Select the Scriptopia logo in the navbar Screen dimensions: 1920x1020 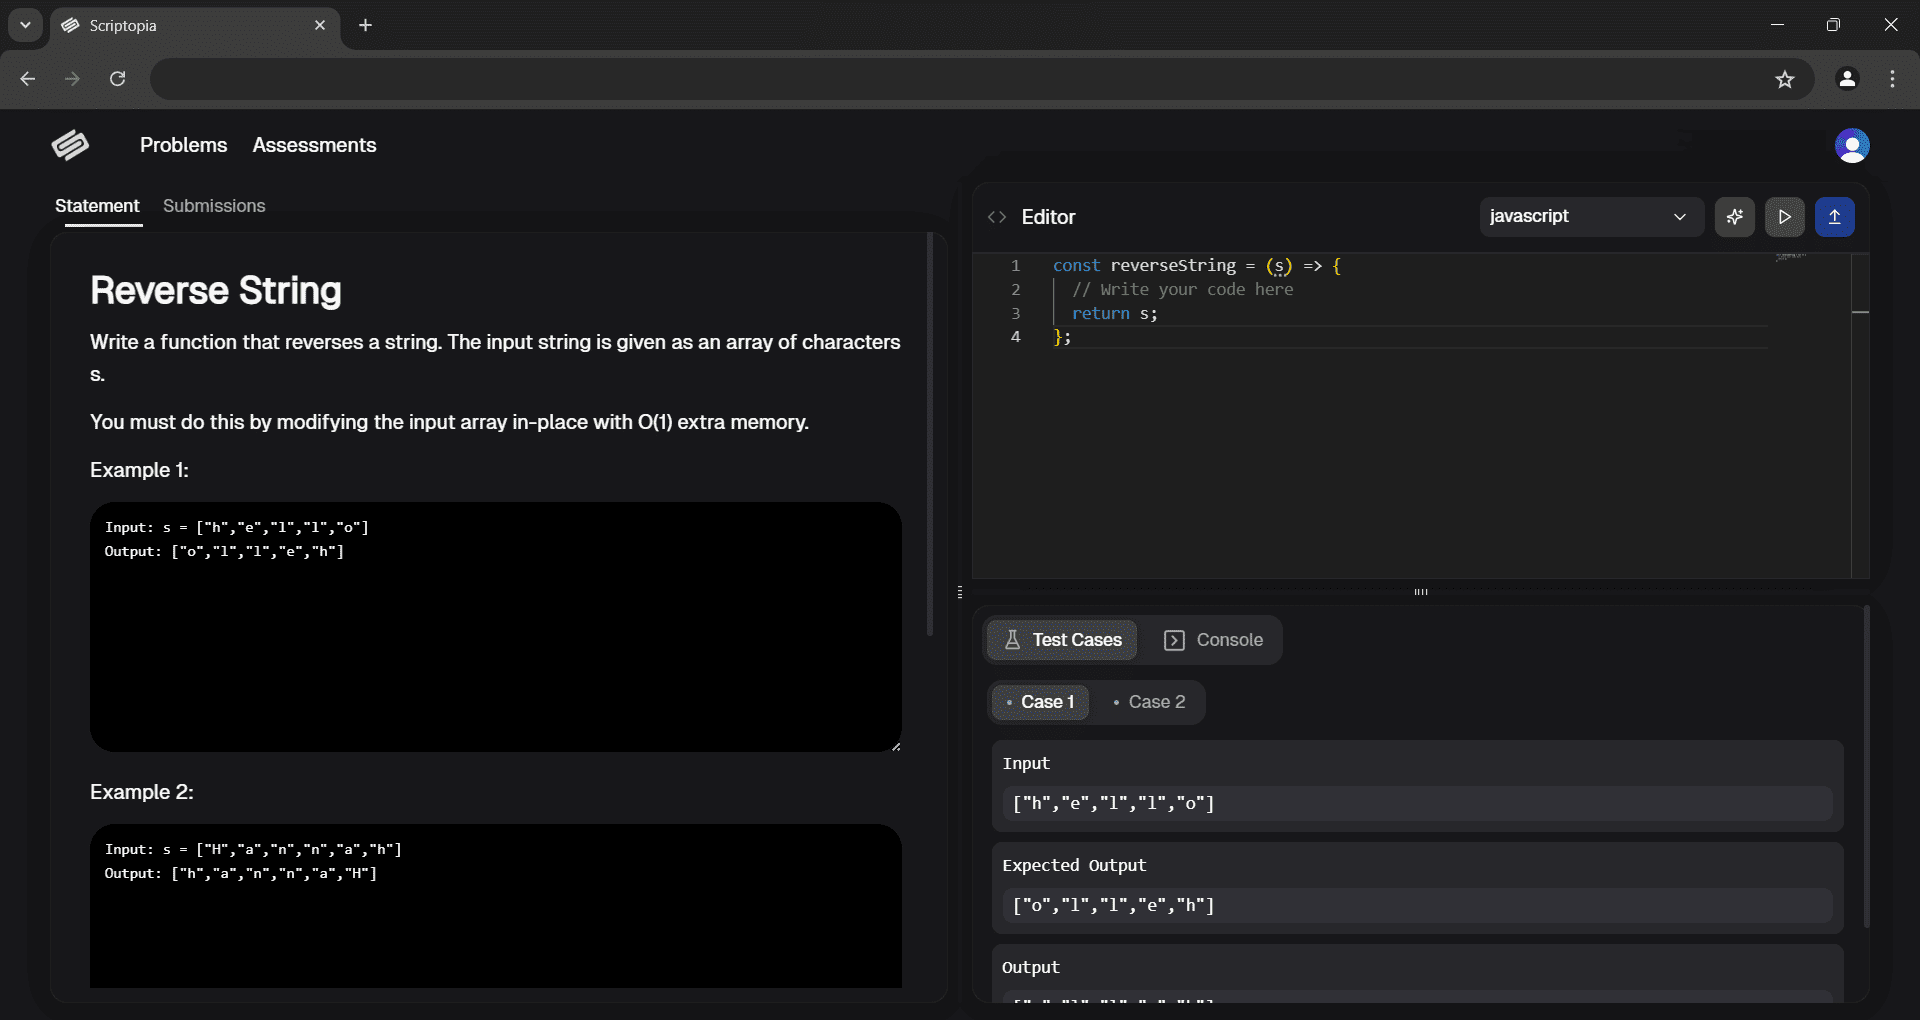70,145
